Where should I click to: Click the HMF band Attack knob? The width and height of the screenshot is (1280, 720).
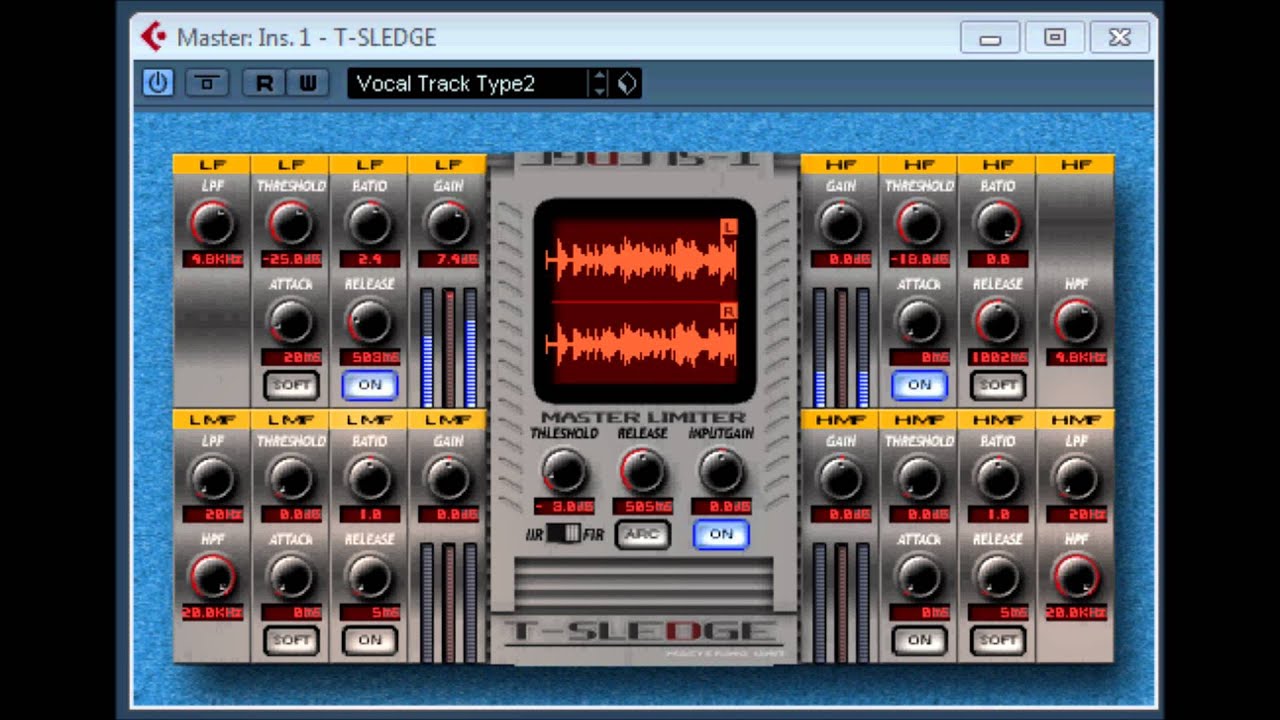coord(919,576)
